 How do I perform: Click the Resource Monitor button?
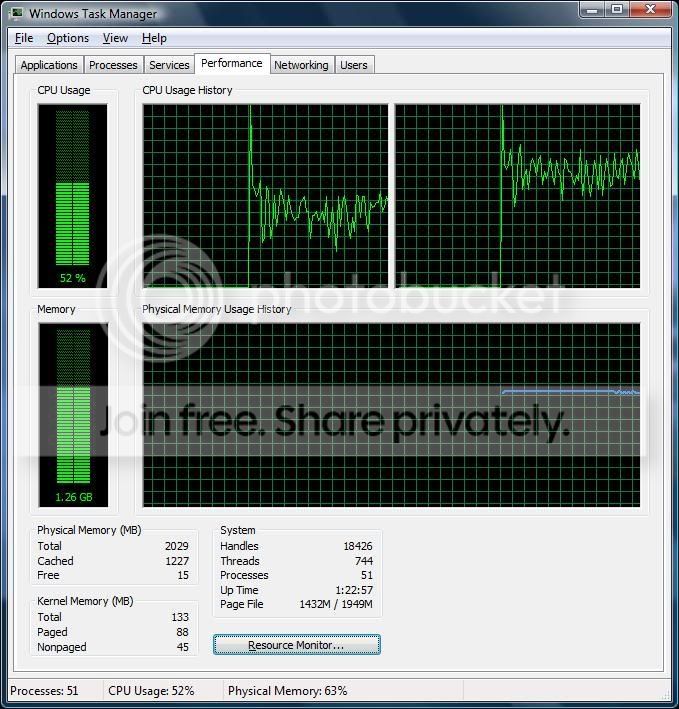(297, 644)
